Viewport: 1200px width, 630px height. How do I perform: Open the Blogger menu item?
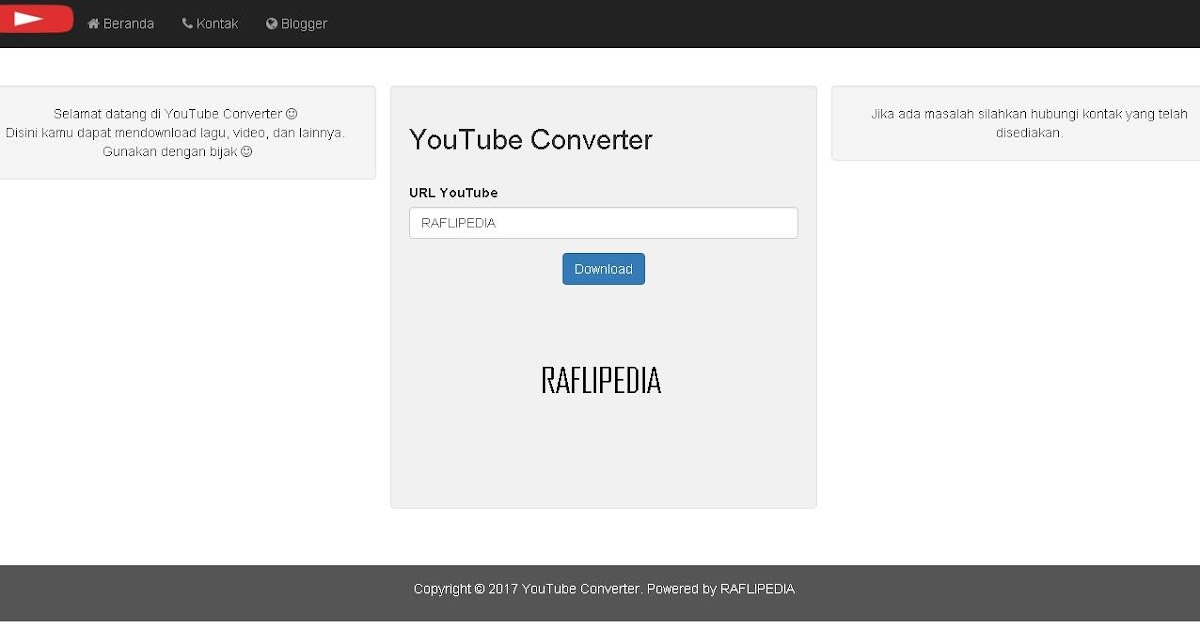[297, 23]
